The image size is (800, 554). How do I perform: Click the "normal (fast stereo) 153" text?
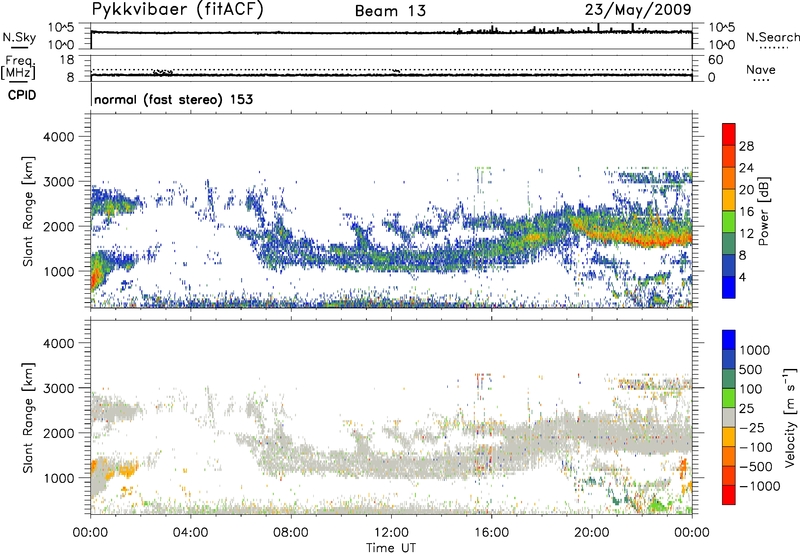(x=173, y=99)
